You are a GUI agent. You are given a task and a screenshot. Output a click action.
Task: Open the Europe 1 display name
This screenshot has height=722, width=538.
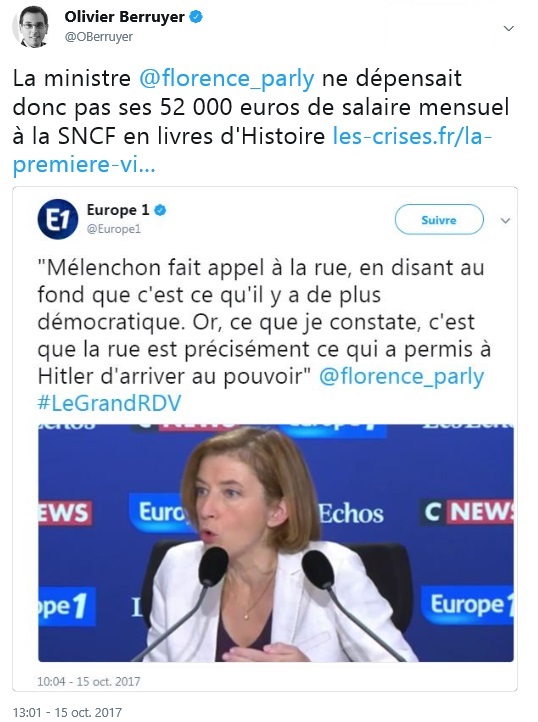pos(118,210)
